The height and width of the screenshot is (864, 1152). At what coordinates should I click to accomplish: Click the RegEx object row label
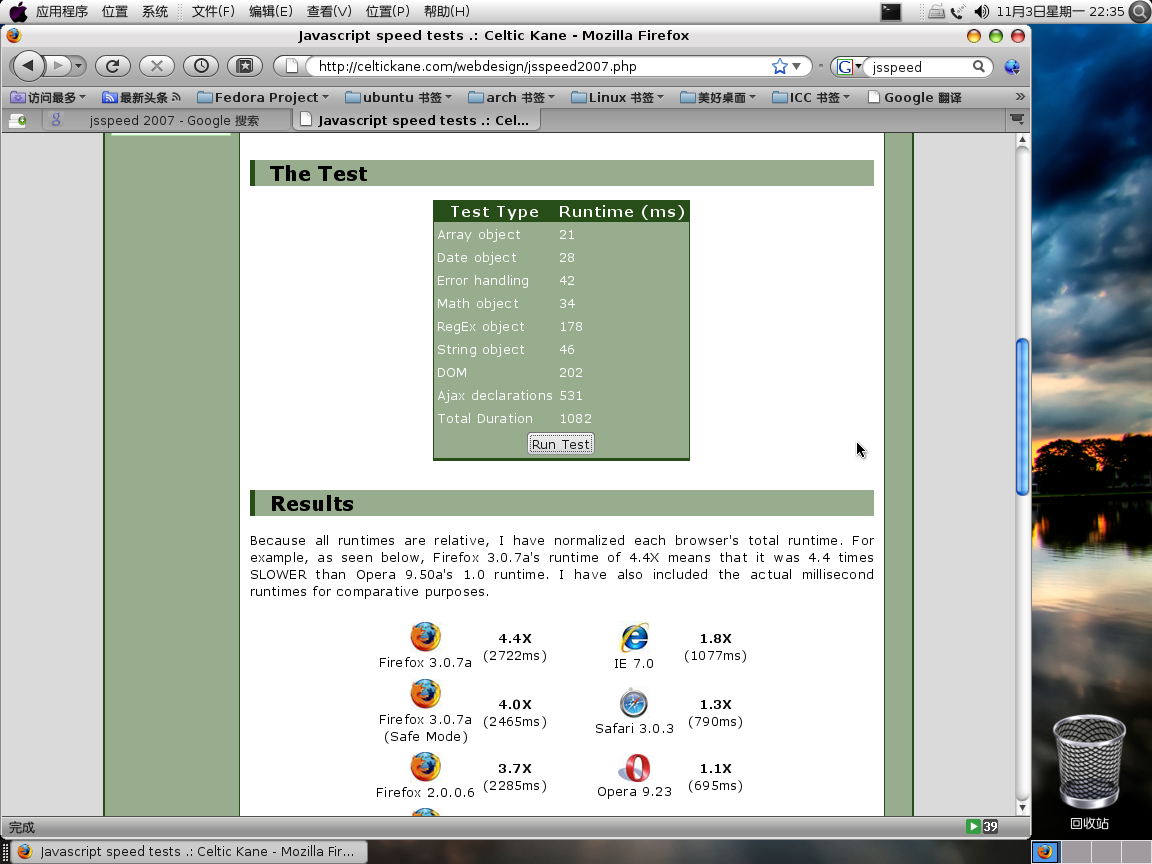480,326
